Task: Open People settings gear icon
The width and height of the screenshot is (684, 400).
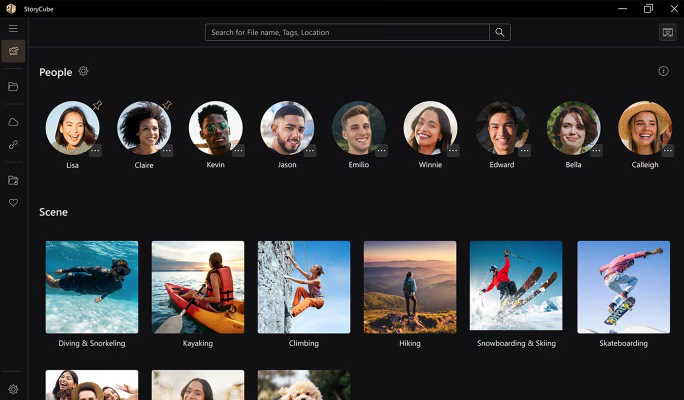Action: tap(84, 72)
